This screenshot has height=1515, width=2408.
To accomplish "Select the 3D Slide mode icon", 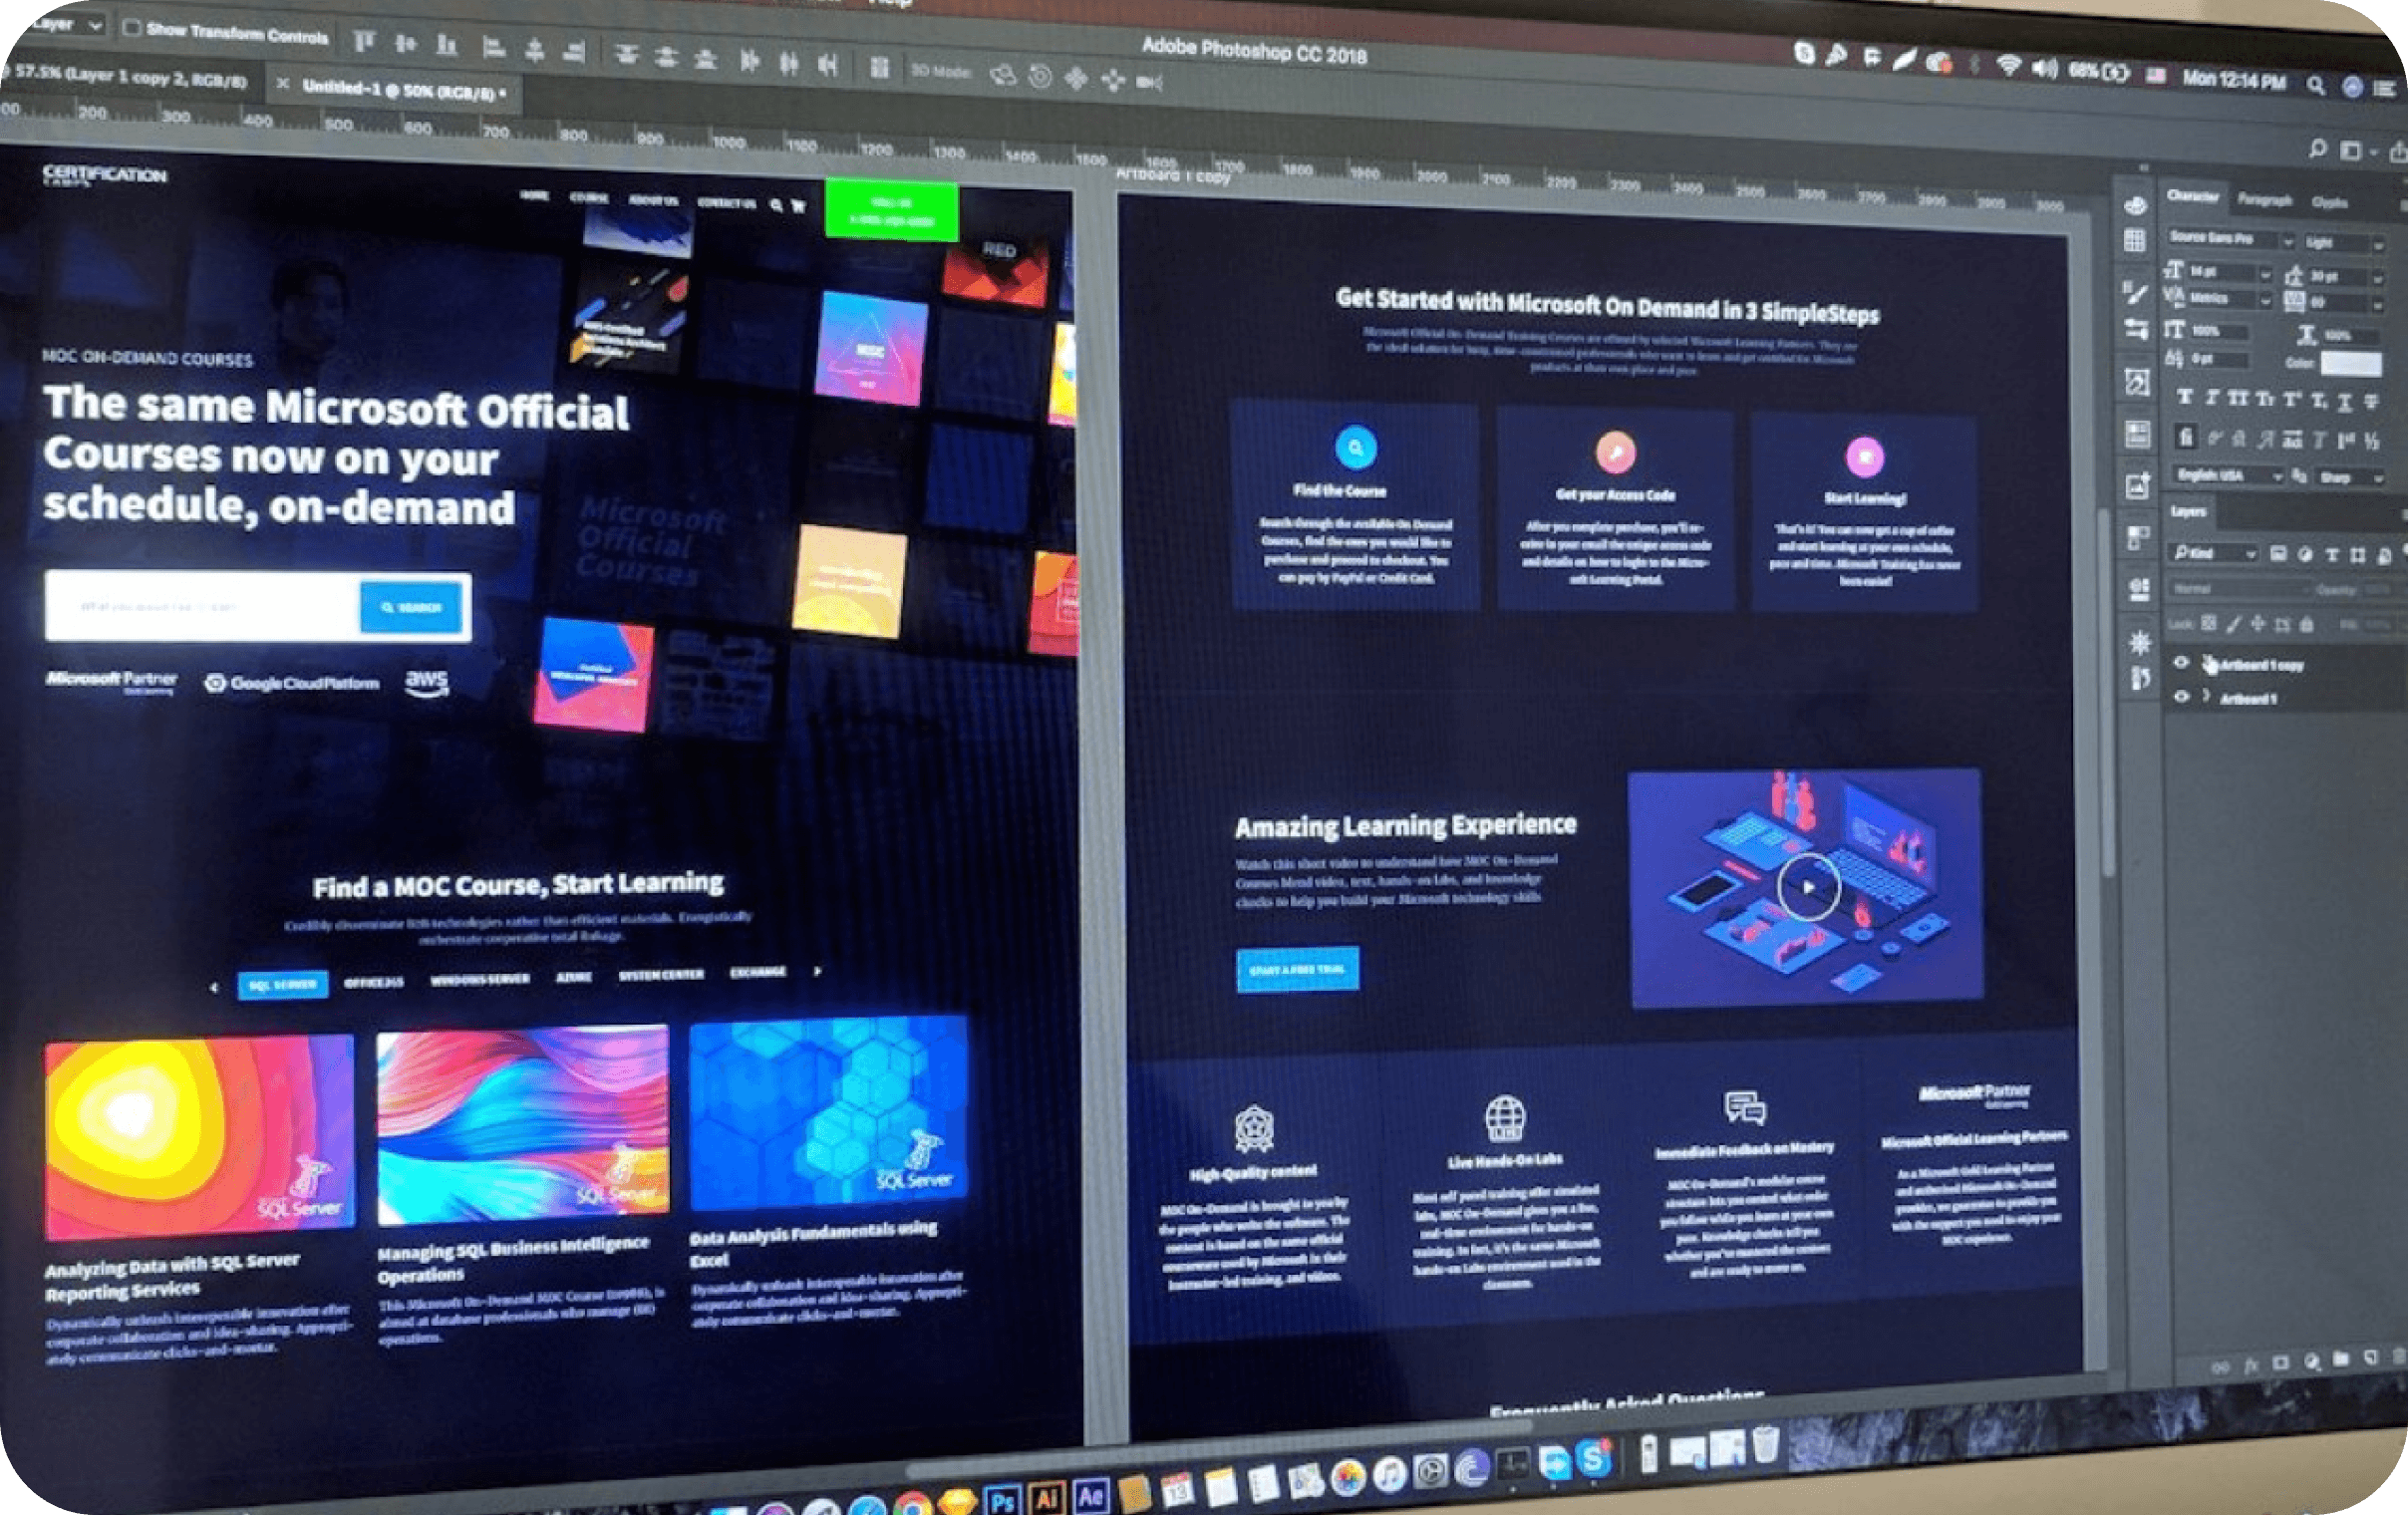I will point(1113,80).
